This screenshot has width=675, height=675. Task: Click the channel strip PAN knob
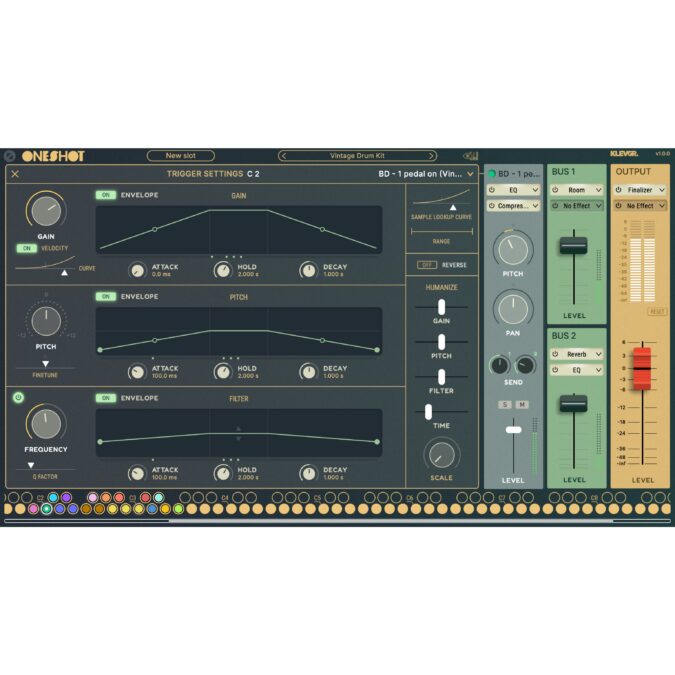pos(513,309)
